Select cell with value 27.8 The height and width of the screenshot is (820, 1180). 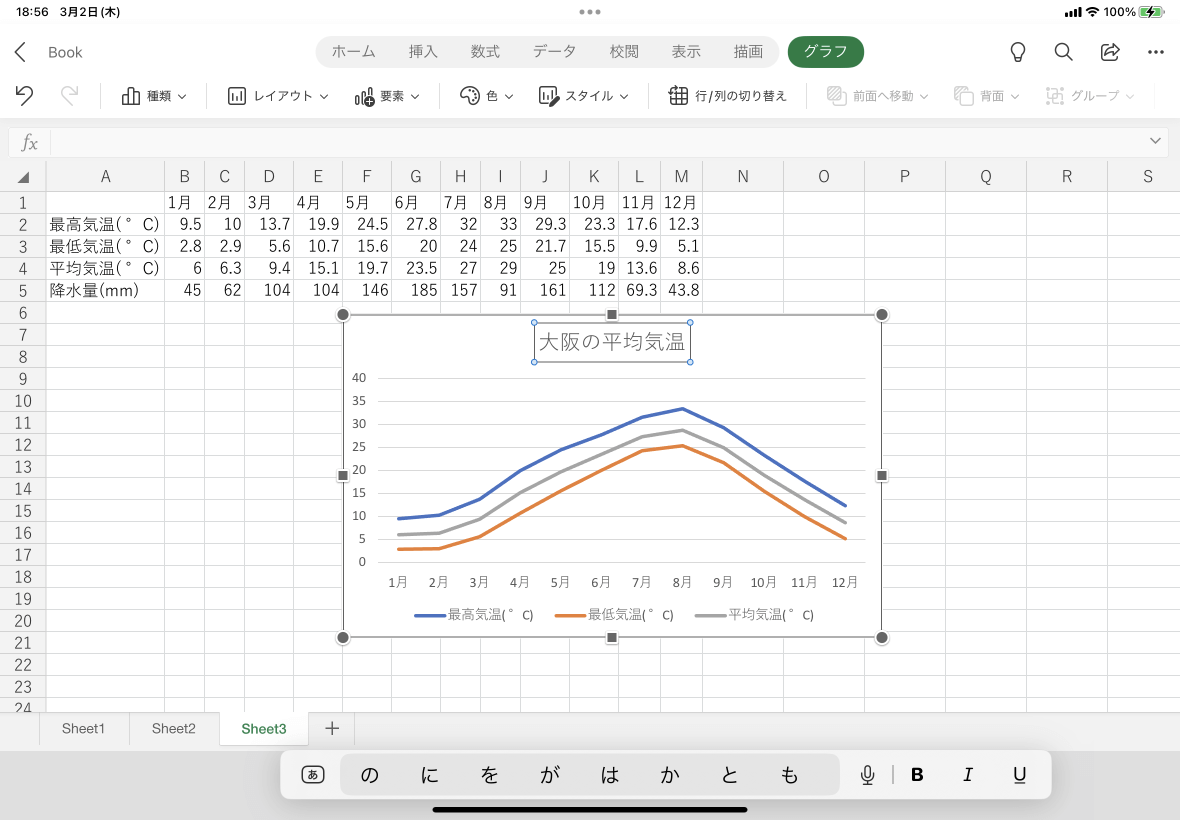point(416,224)
